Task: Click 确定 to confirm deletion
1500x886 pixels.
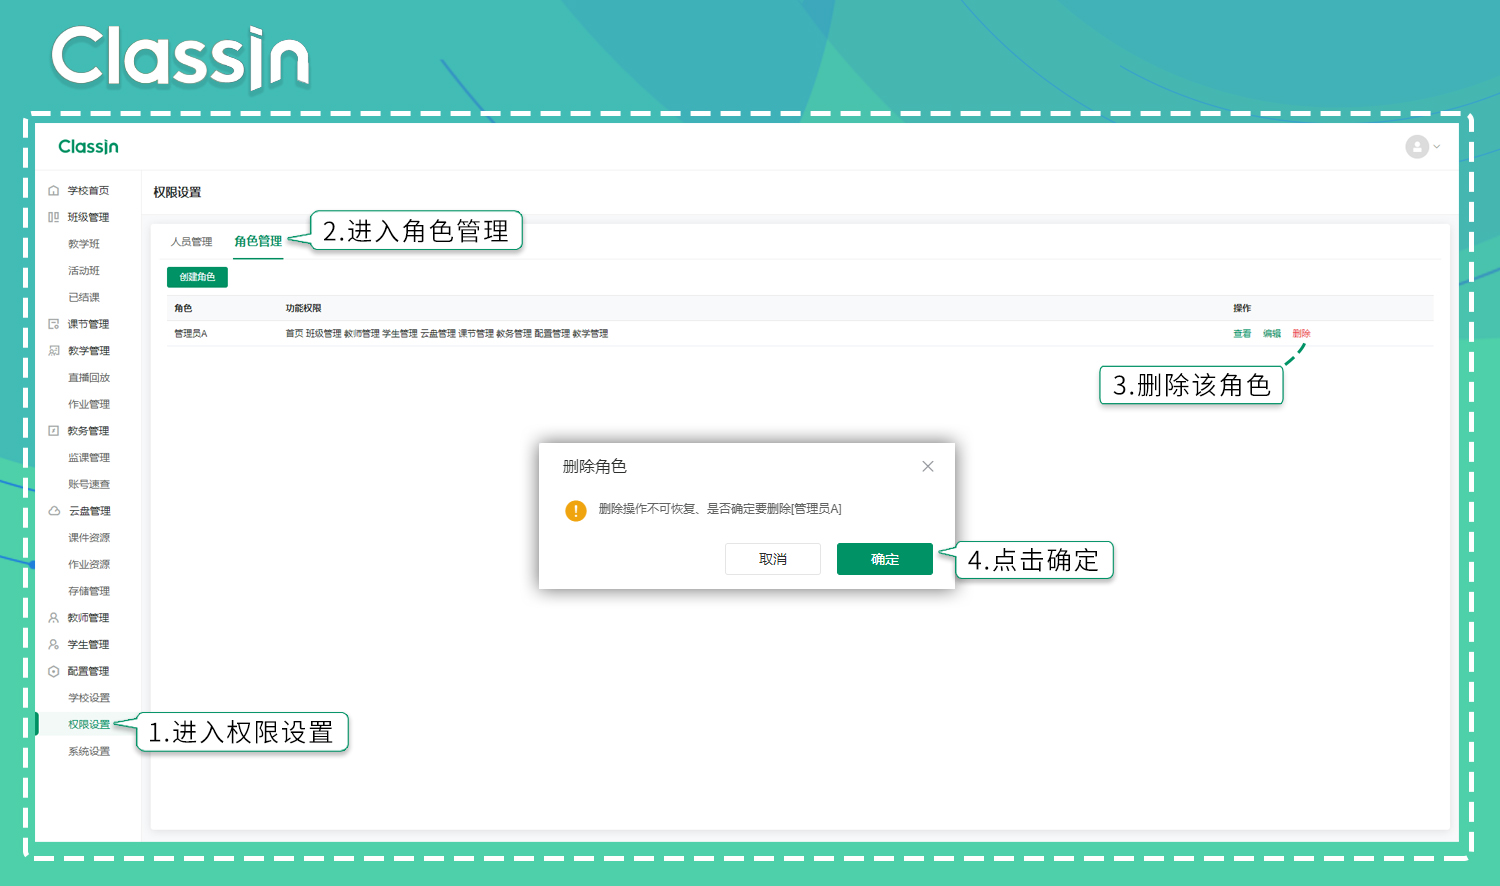Action: coord(885,559)
